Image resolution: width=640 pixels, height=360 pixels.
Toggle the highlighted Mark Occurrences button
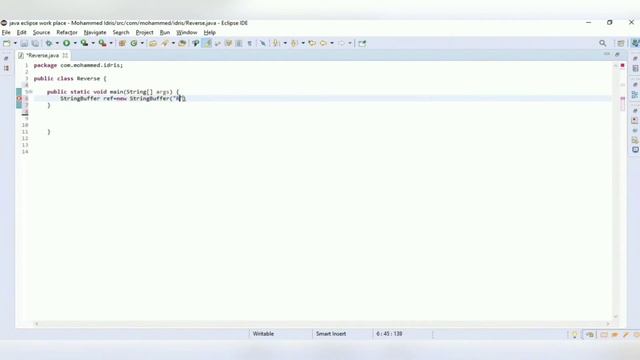207,43
